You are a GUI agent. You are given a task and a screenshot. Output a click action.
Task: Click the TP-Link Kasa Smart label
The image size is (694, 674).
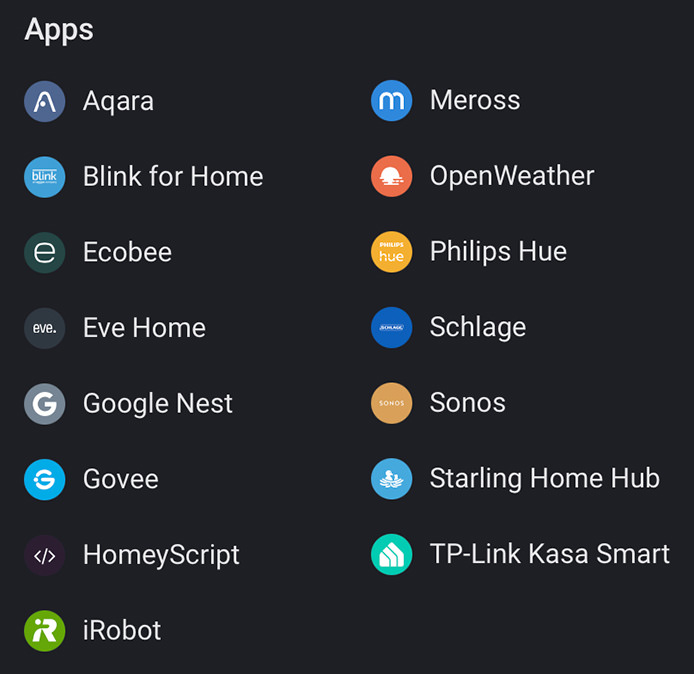tap(550, 554)
